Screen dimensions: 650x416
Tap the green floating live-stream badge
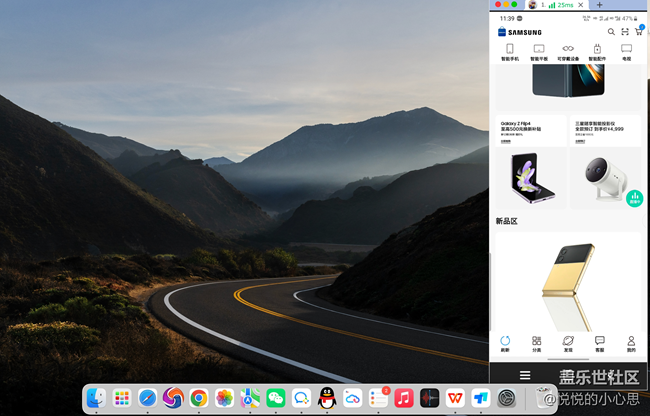(x=633, y=199)
